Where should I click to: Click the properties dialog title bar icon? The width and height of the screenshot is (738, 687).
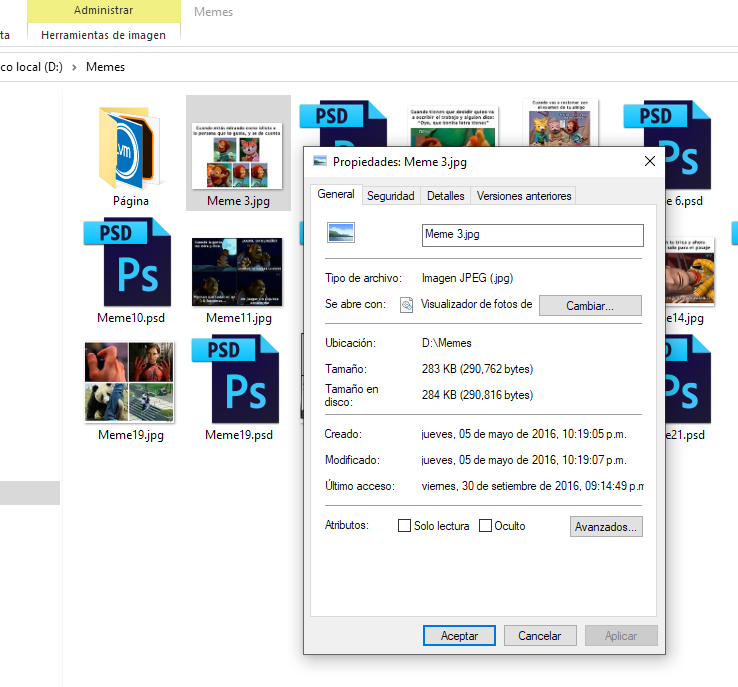[320, 161]
